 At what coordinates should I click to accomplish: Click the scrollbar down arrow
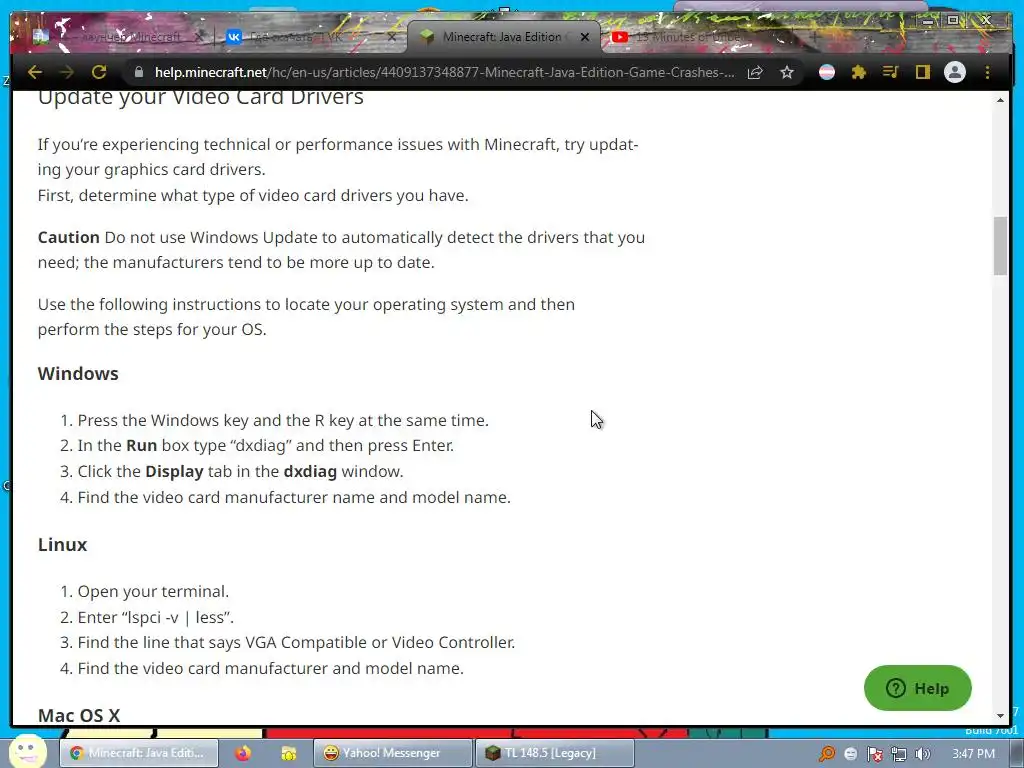point(1000,716)
